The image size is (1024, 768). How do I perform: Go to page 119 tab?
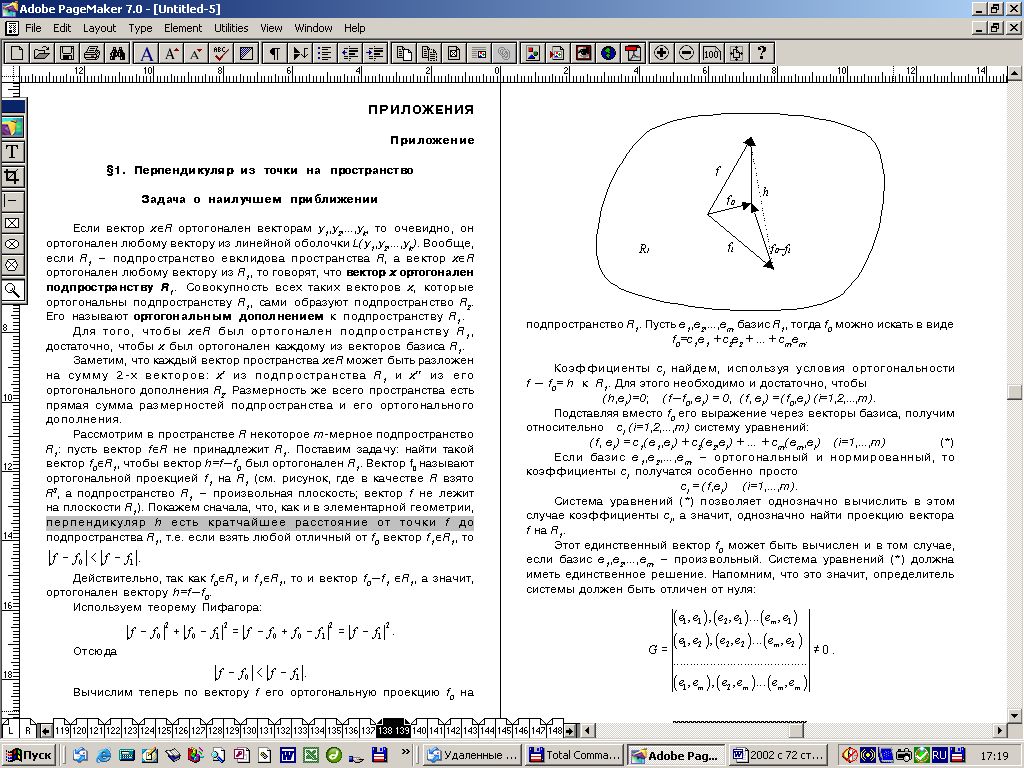pyautogui.click(x=62, y=730)
